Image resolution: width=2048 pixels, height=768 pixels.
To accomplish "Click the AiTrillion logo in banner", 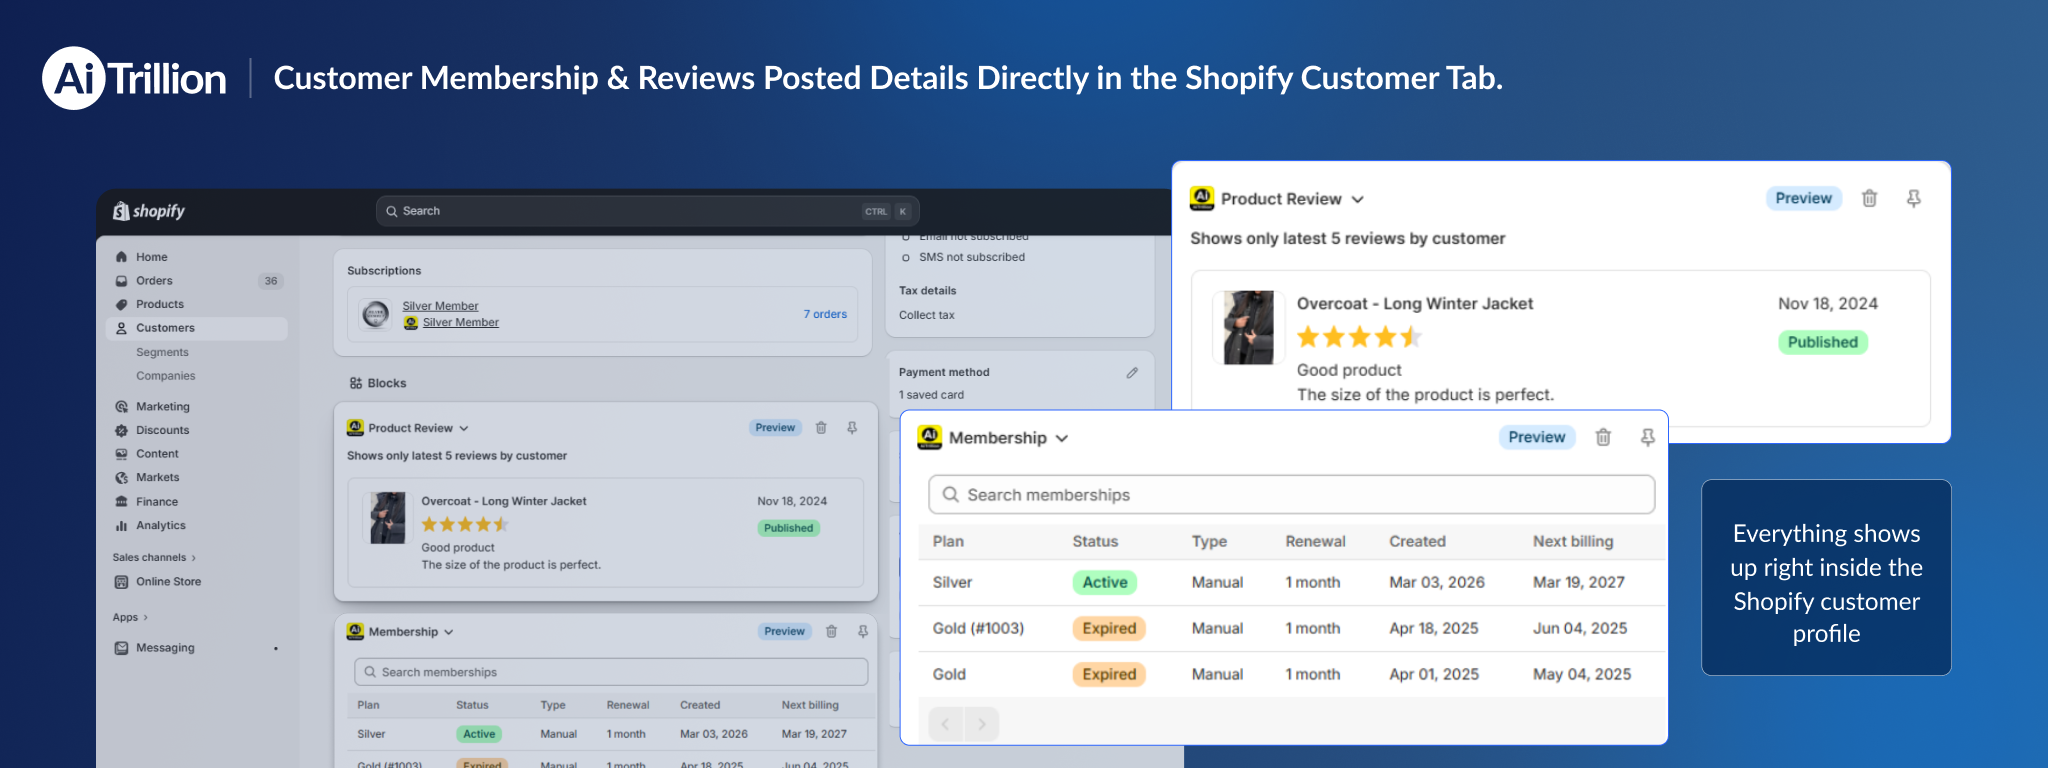I will point(134,78).
